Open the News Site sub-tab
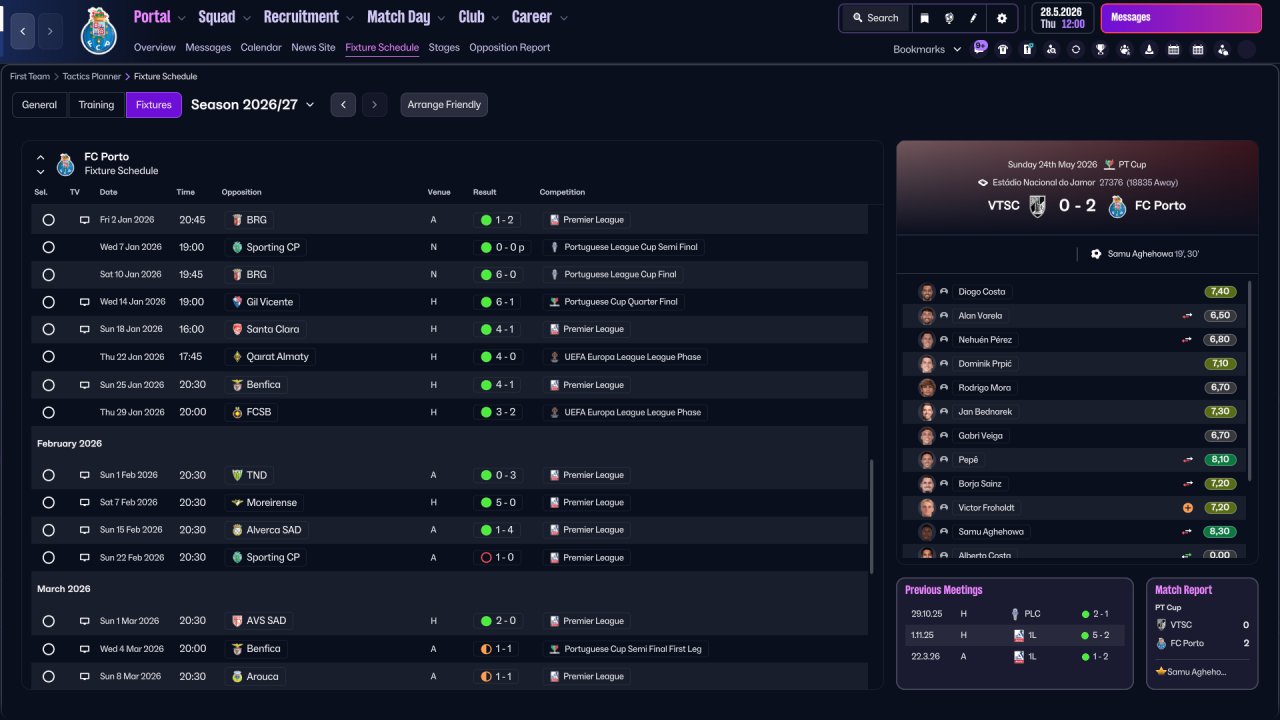Image resolution: width=1280 pixels, height=720 pixels. (313, 48)
